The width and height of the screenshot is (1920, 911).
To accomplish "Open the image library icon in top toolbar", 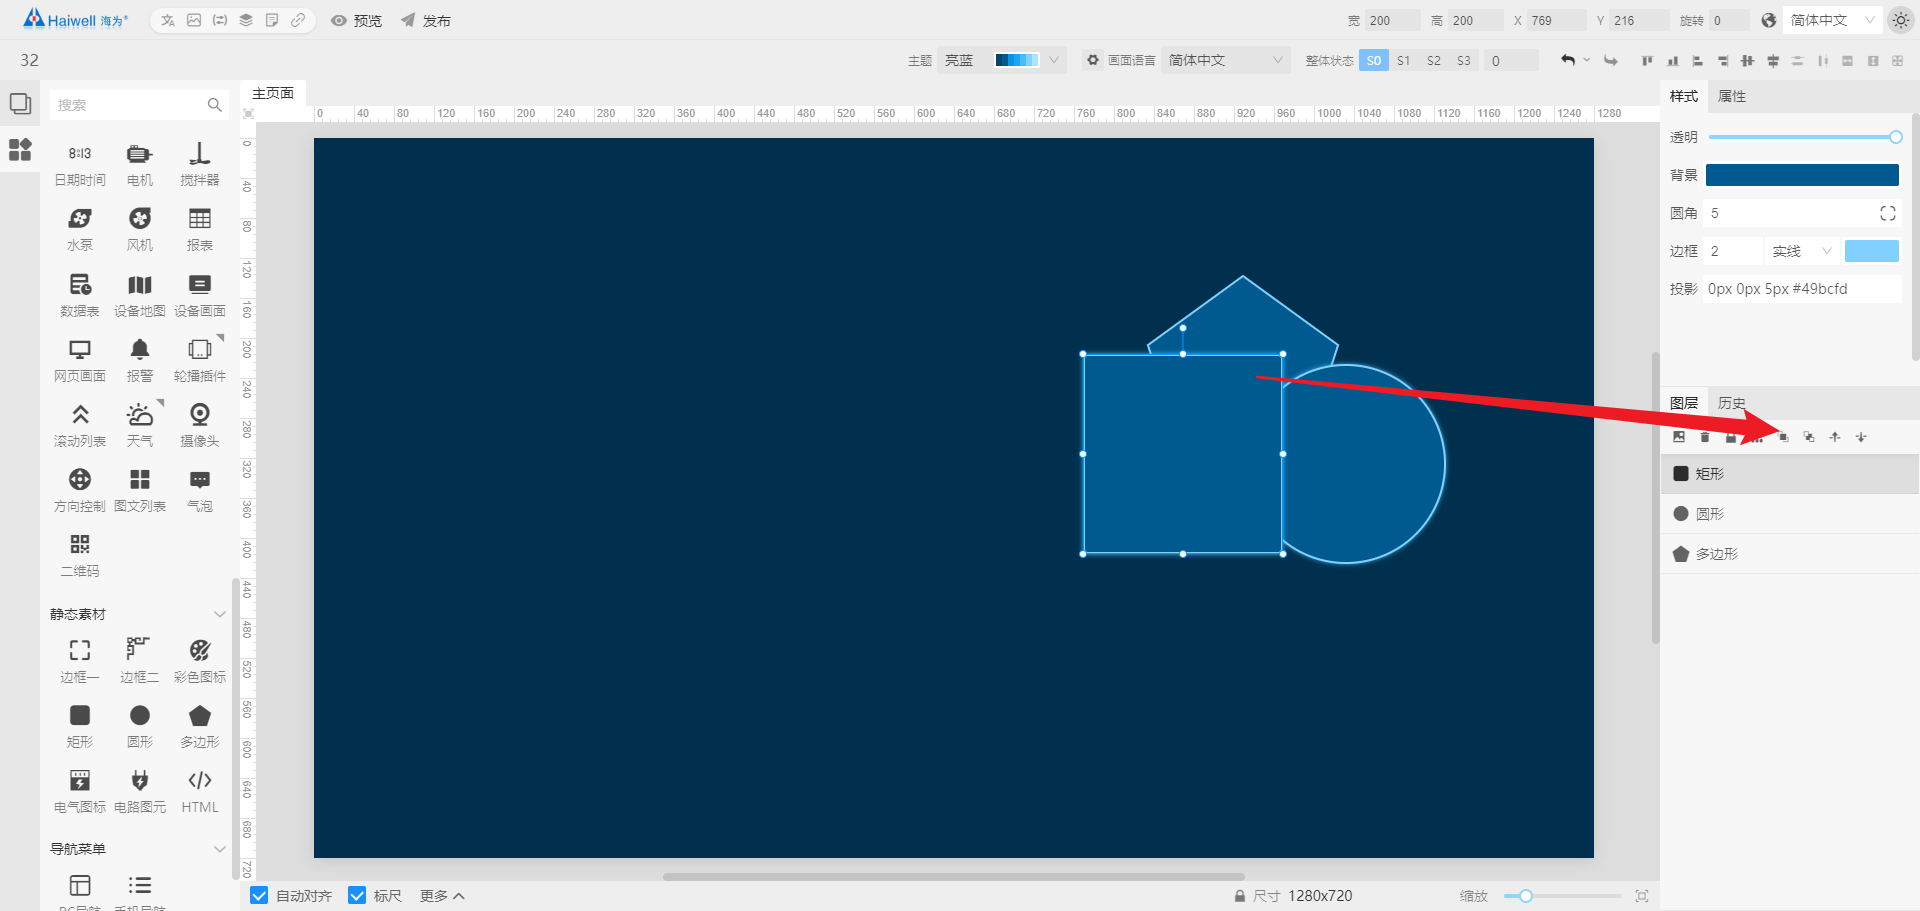I will click(x=194, y=20).
